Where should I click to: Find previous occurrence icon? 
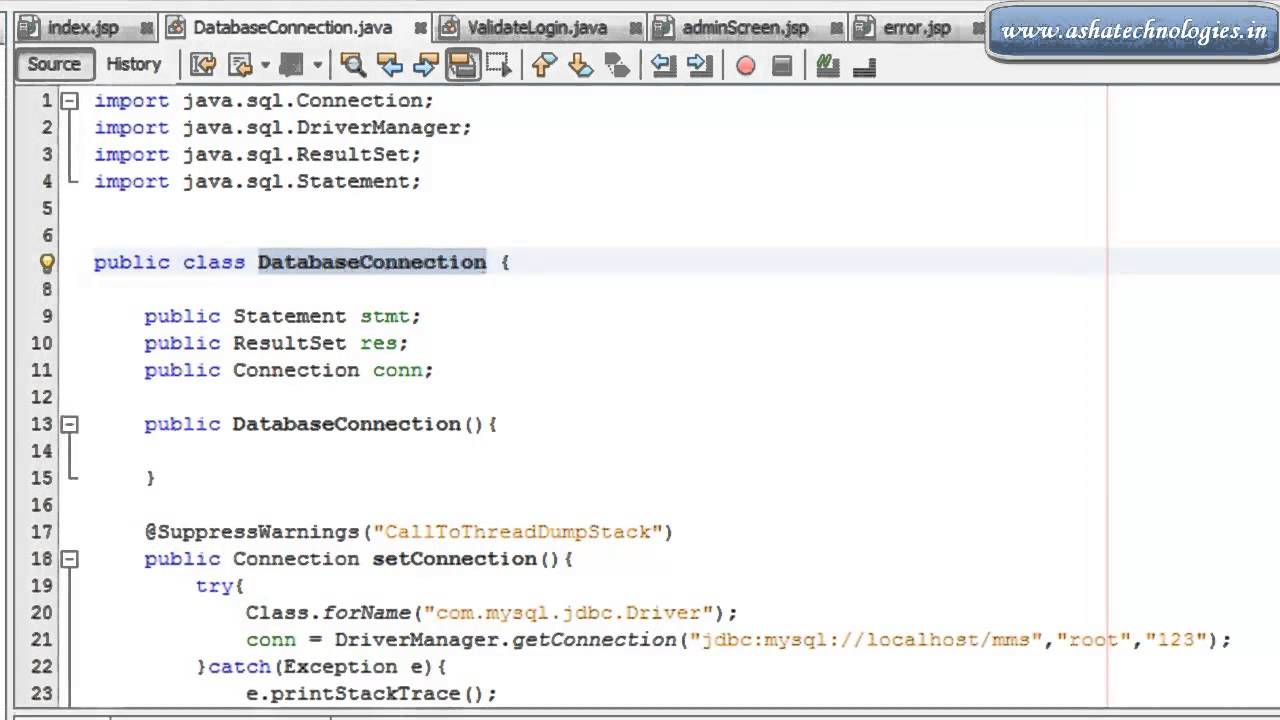click(x=389, y=66)
